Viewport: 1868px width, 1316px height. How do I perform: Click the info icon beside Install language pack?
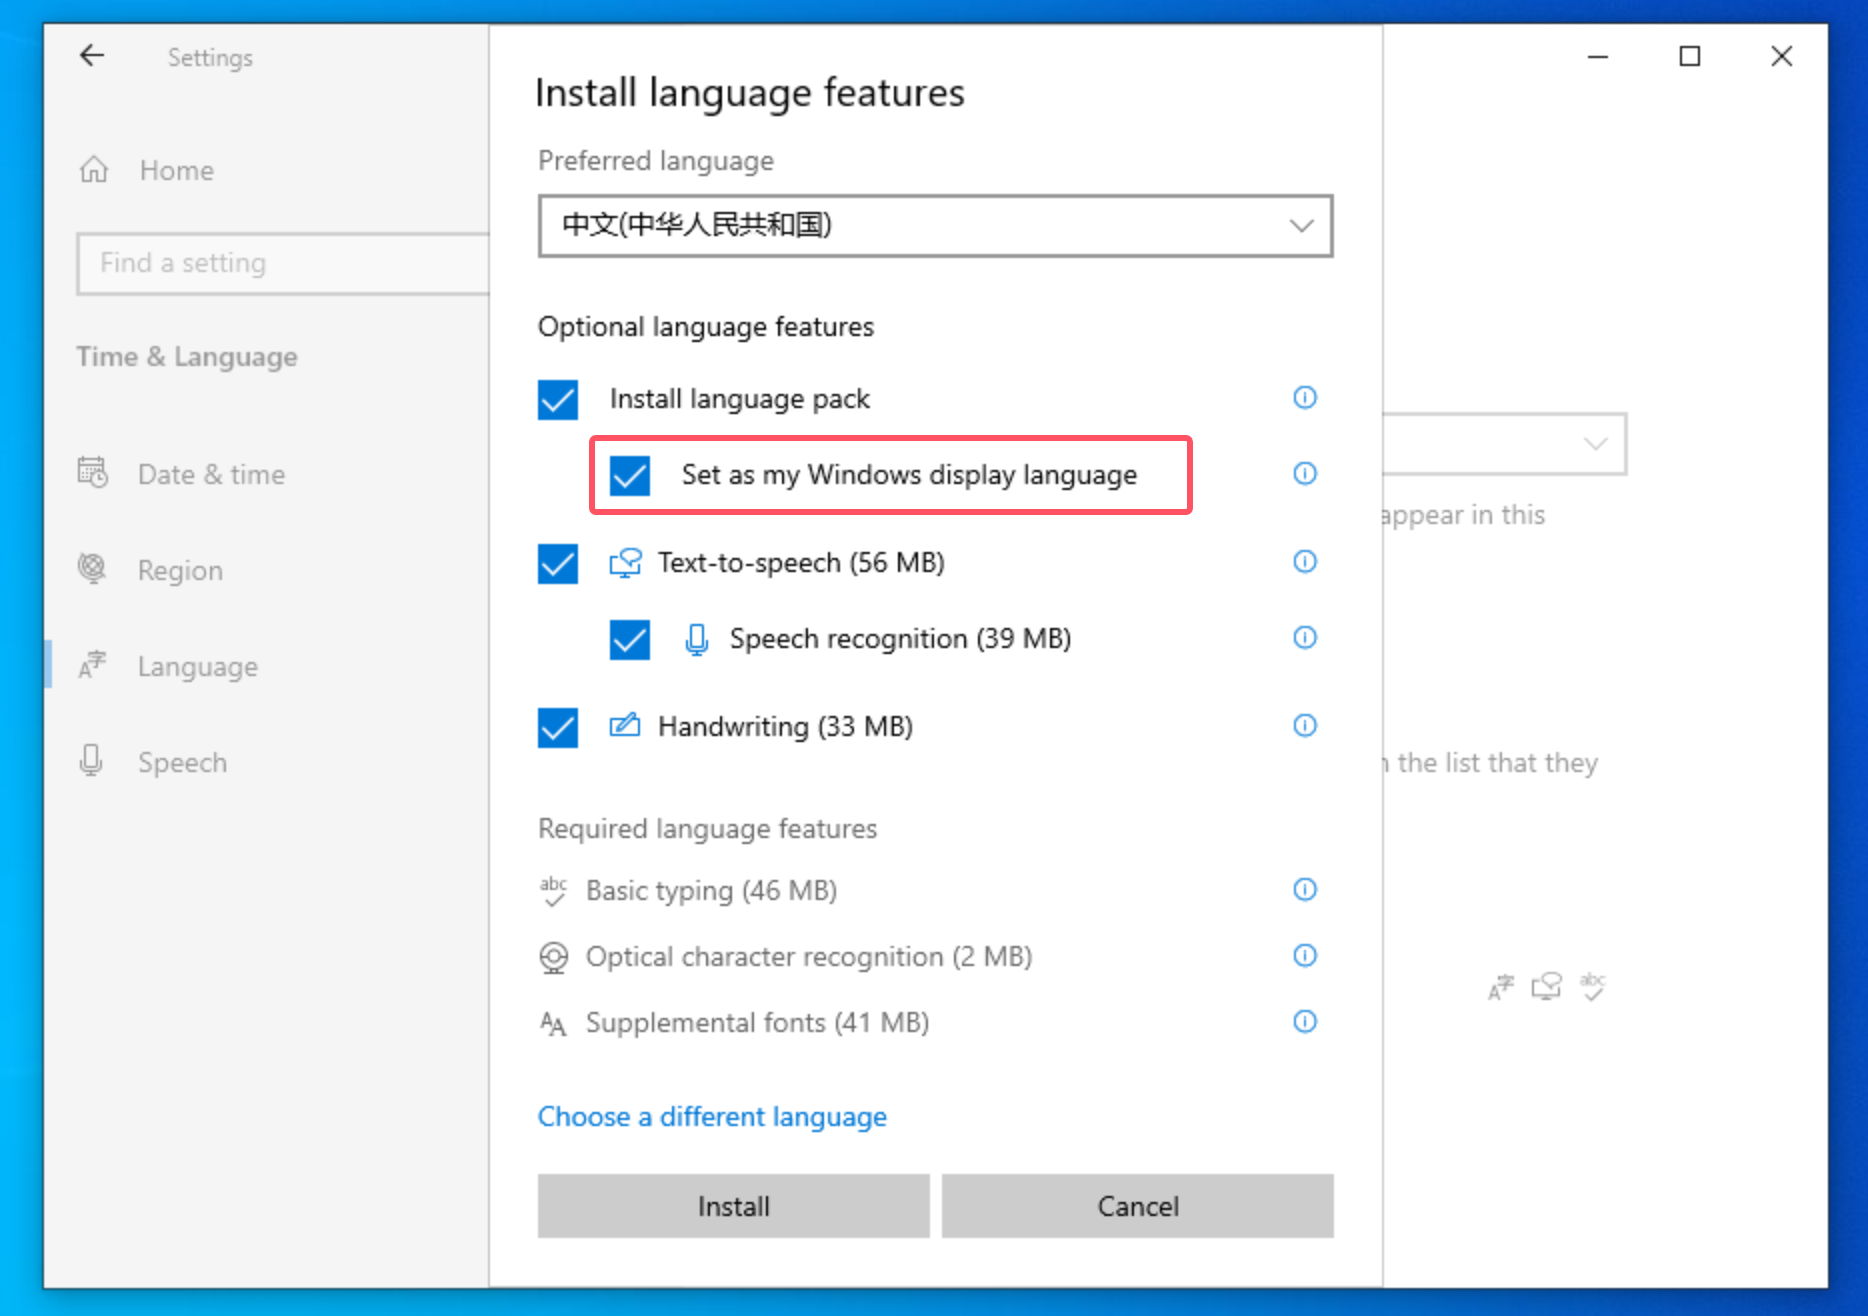(x=1304, y=398)
